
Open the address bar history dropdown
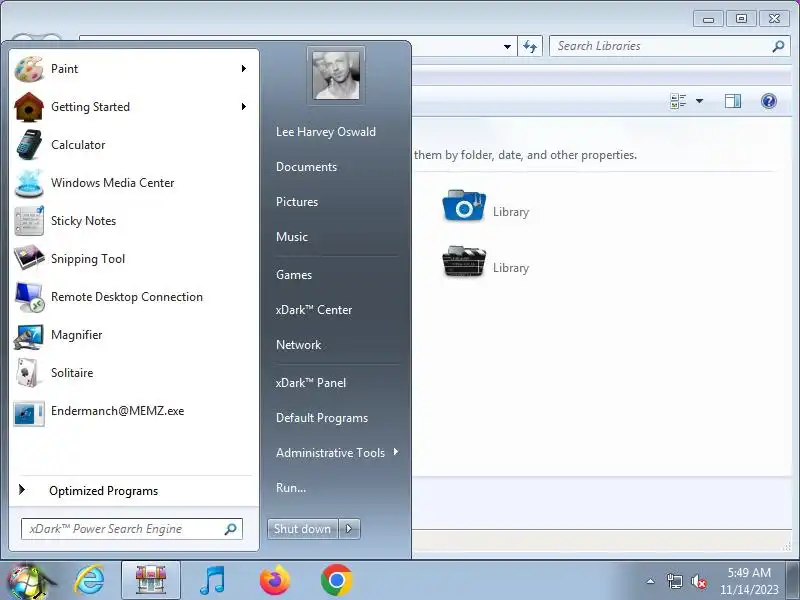coord(507,46)
